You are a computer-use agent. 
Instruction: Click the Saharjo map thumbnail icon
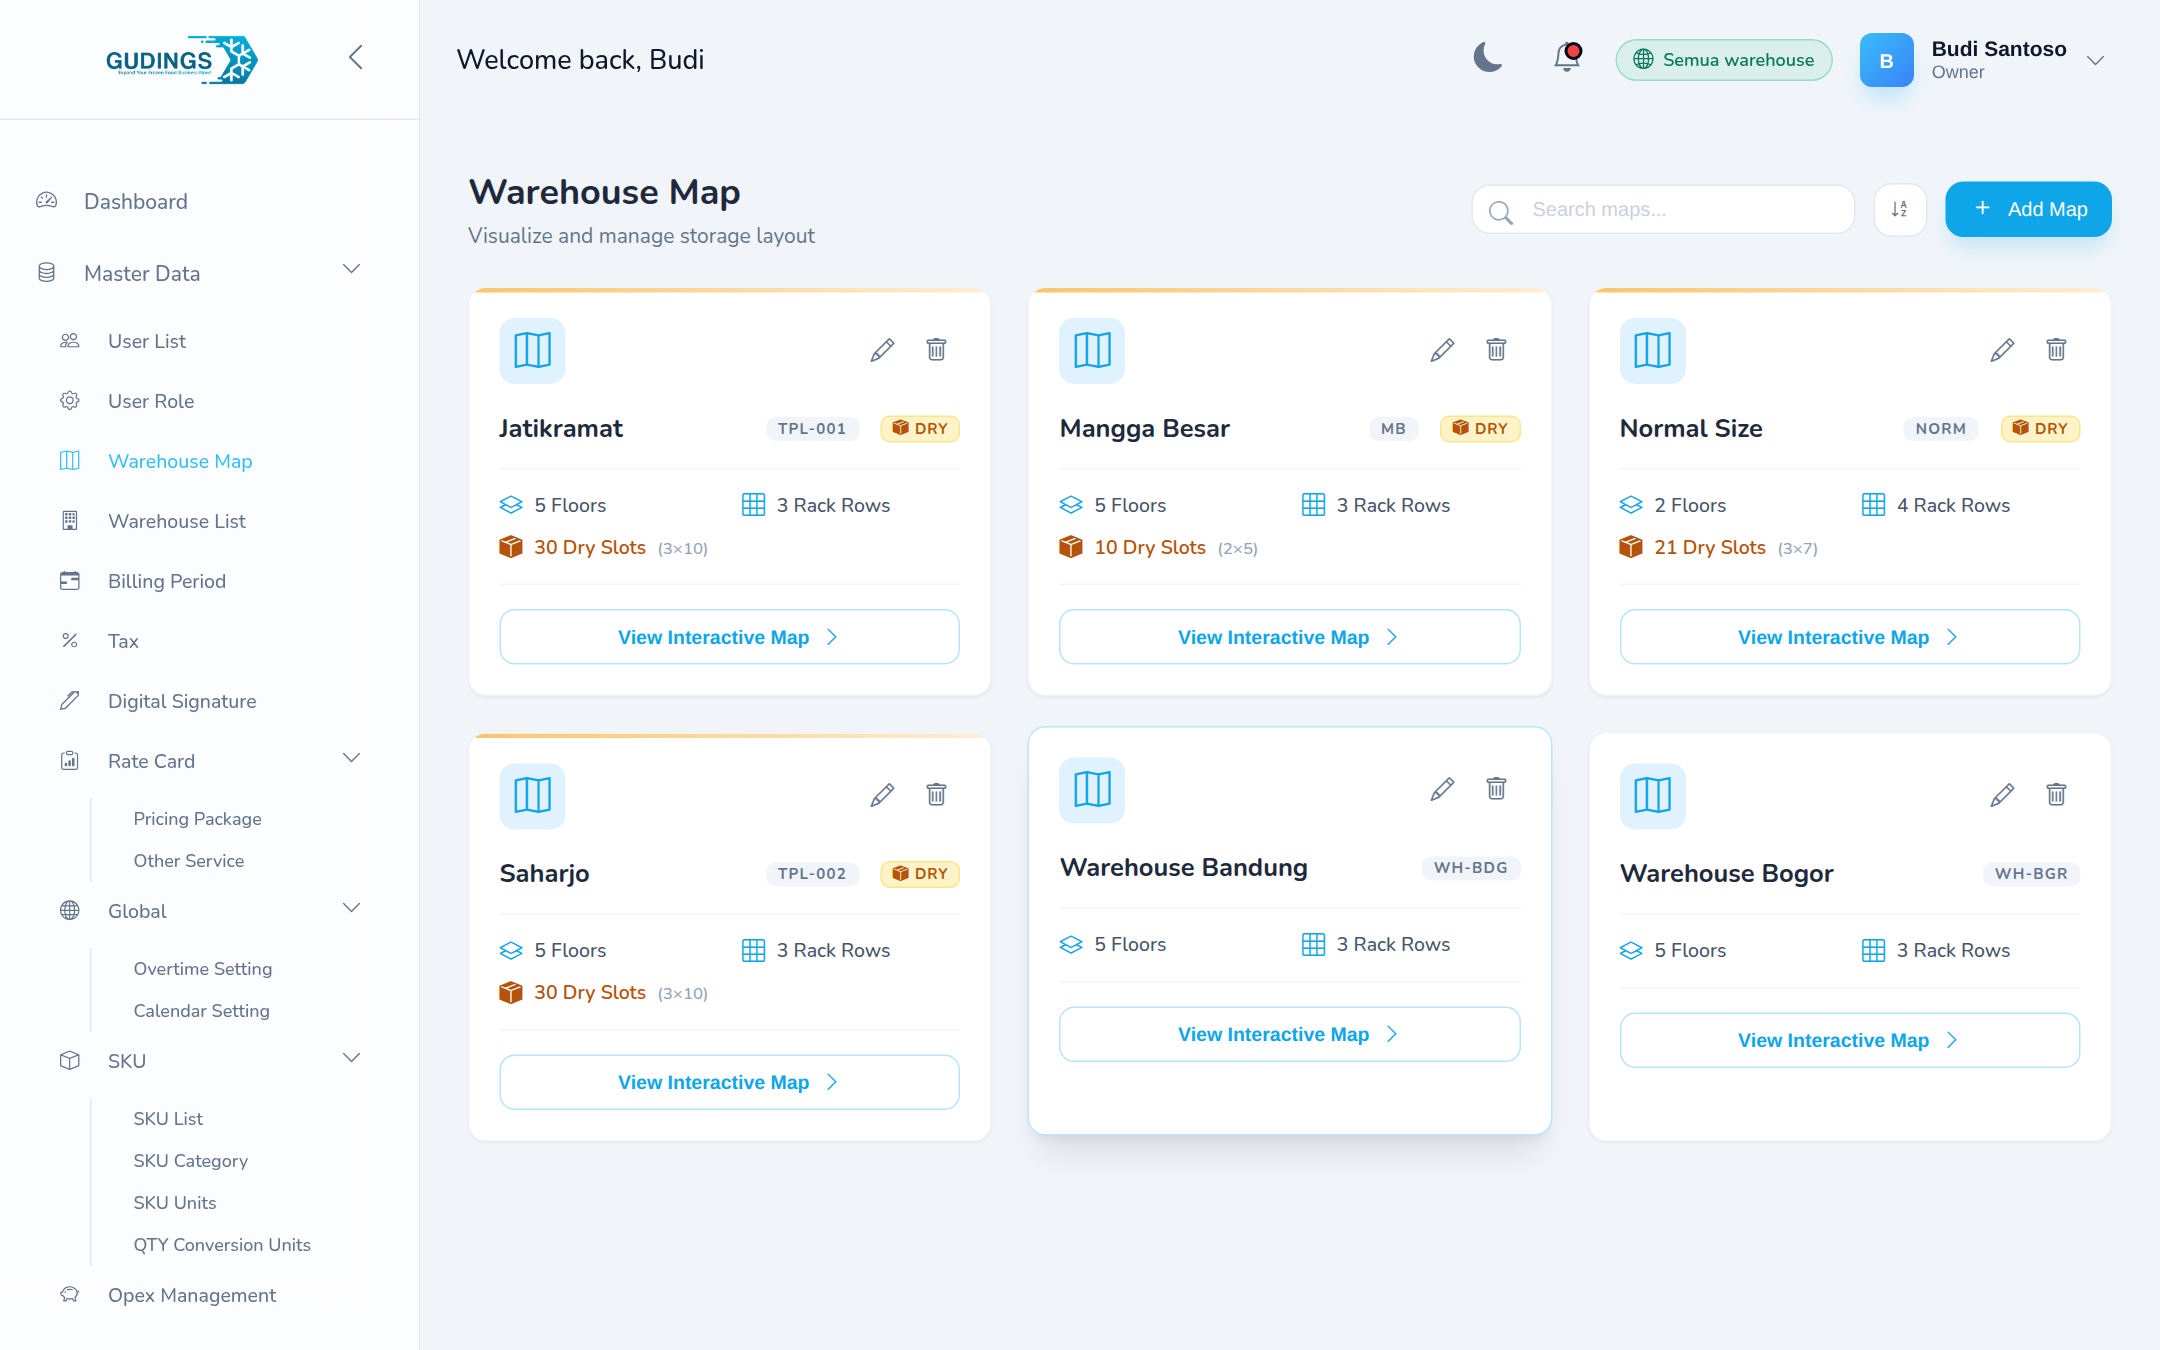532,796
